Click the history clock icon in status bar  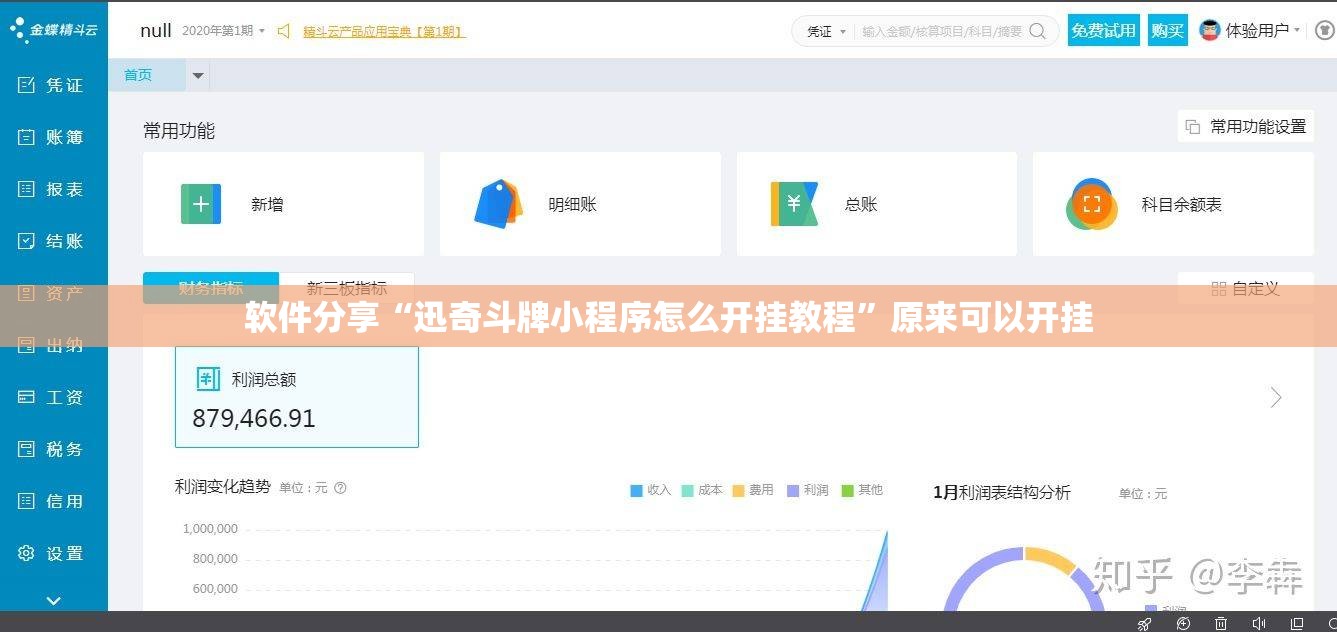click(1184, 623)
